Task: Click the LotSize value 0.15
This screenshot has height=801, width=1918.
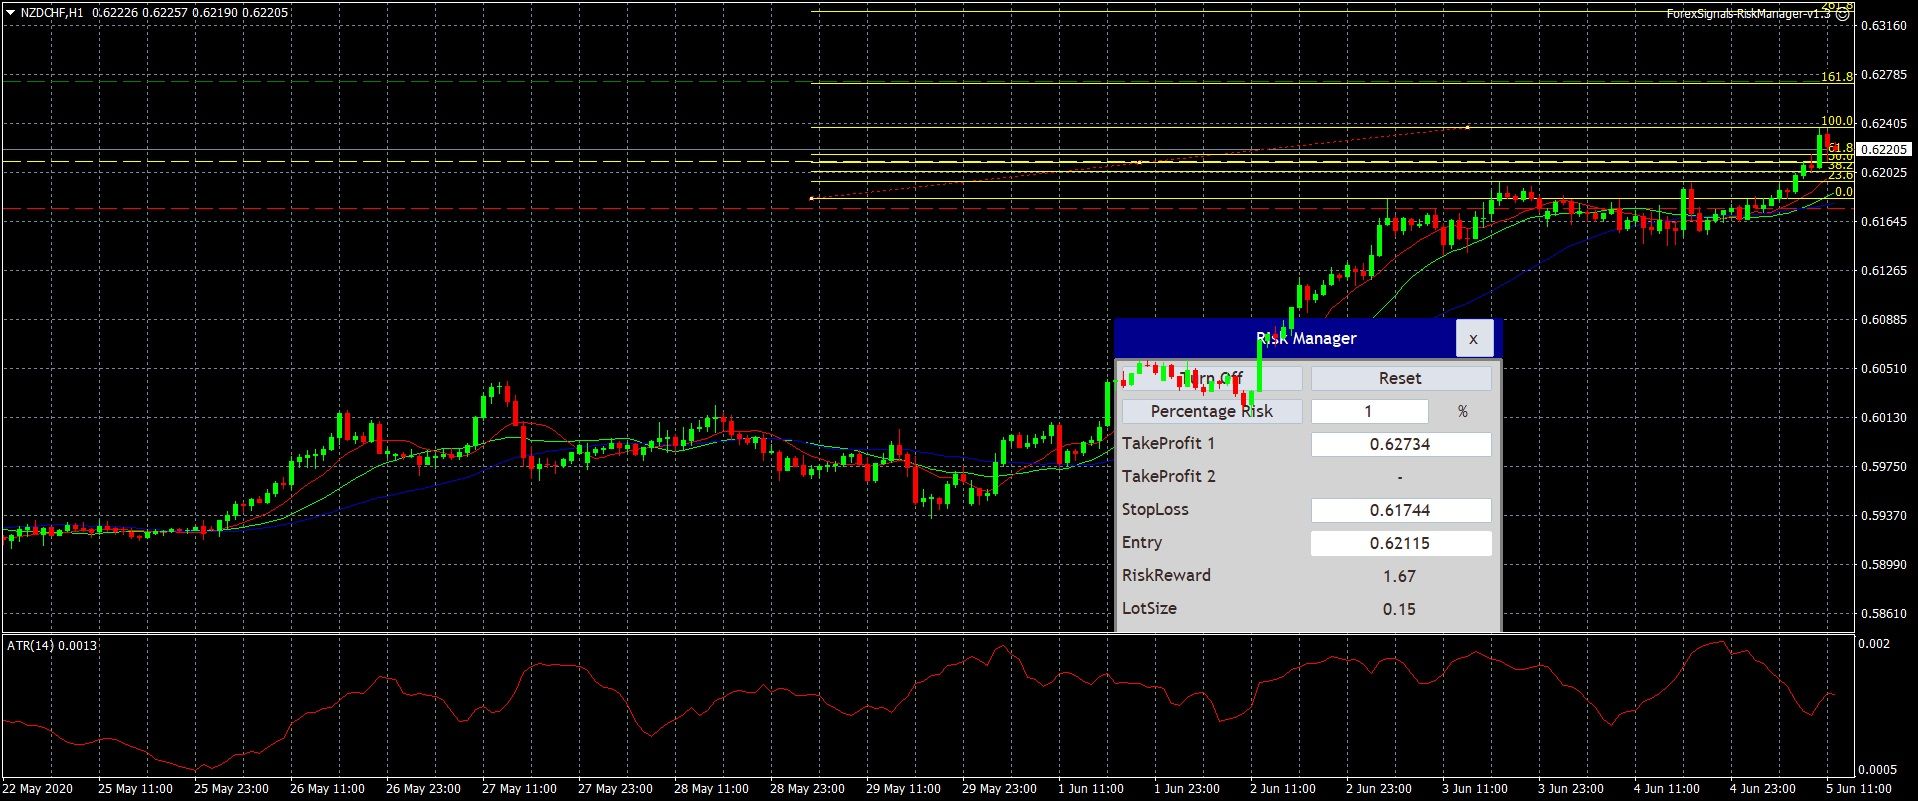Action: 1399,609
